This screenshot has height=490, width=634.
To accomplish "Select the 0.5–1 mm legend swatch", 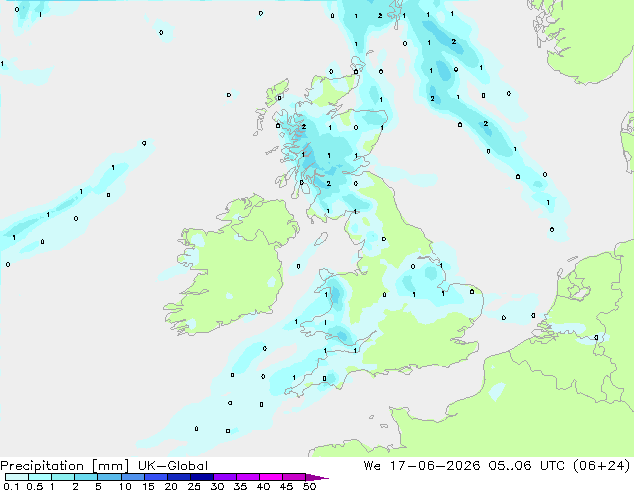I will pyautogui.click(x=40, y=477).
